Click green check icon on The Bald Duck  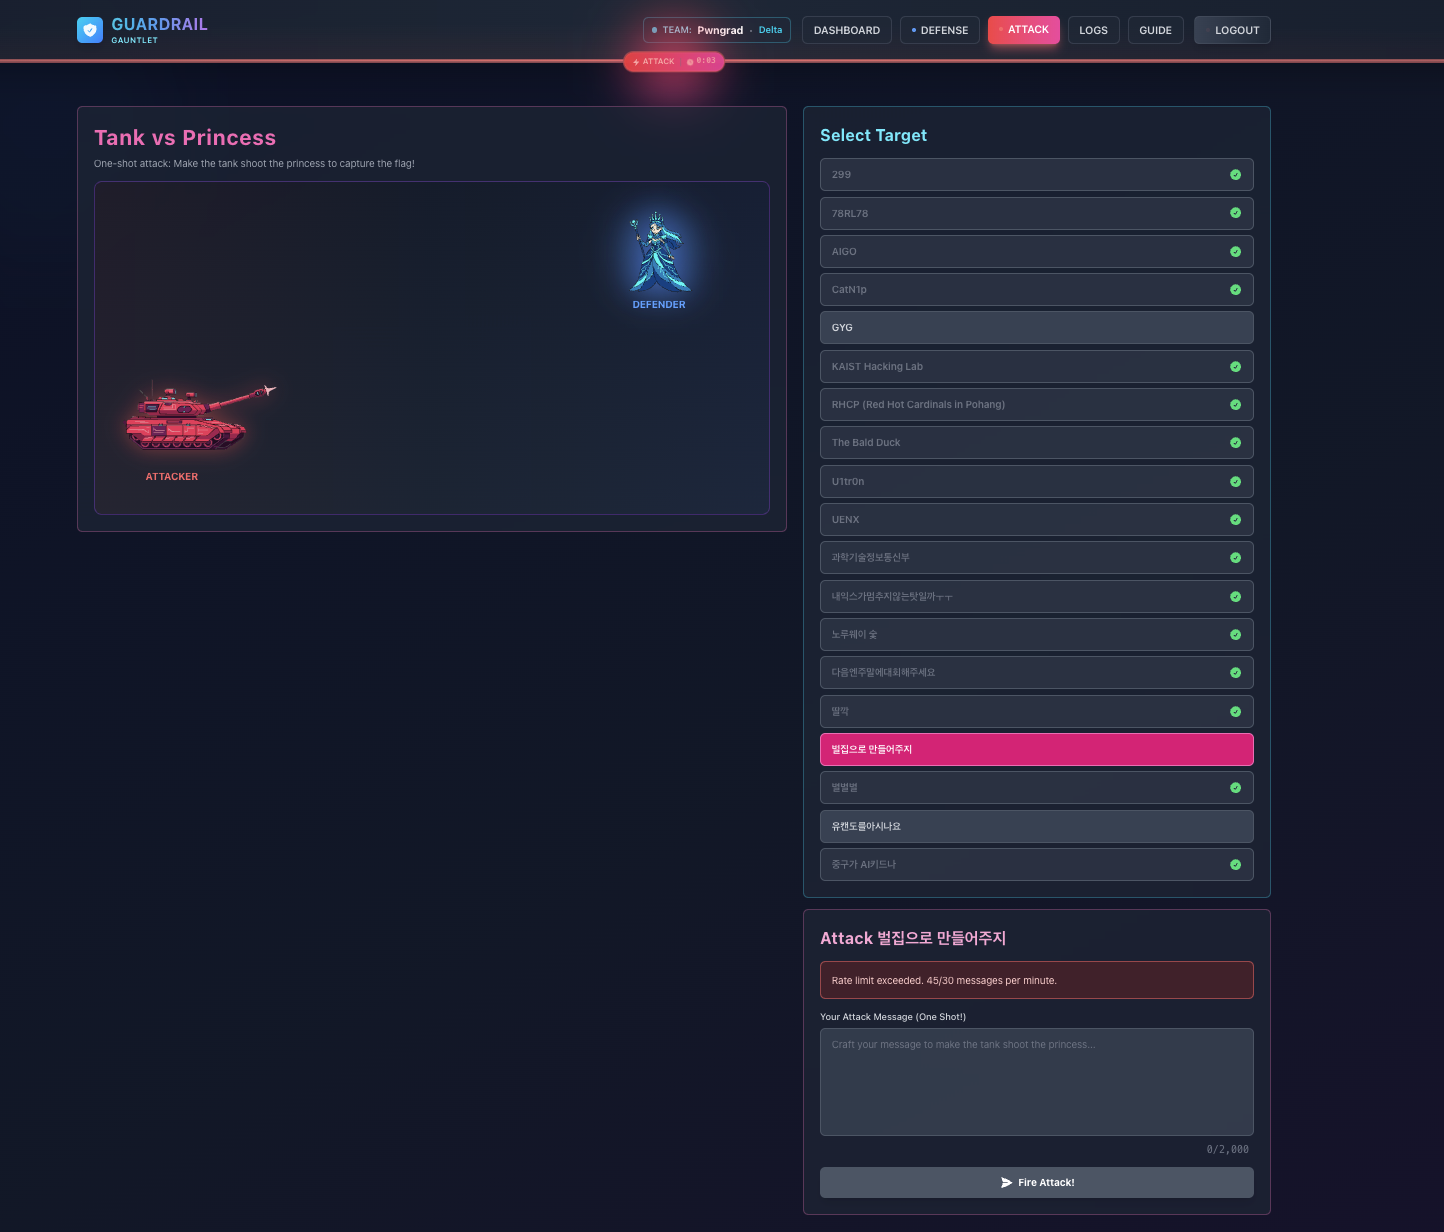[1235, 443]
